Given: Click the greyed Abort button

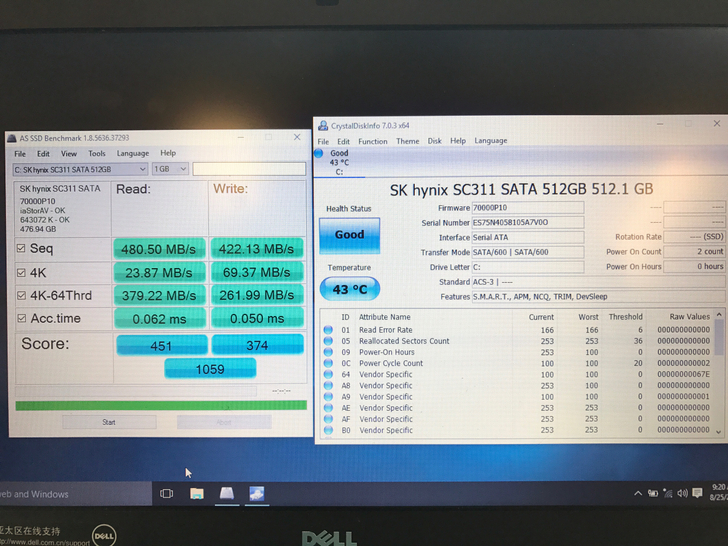Looking at the screenshot, I should pyautogui.click(x=224, y=422).
